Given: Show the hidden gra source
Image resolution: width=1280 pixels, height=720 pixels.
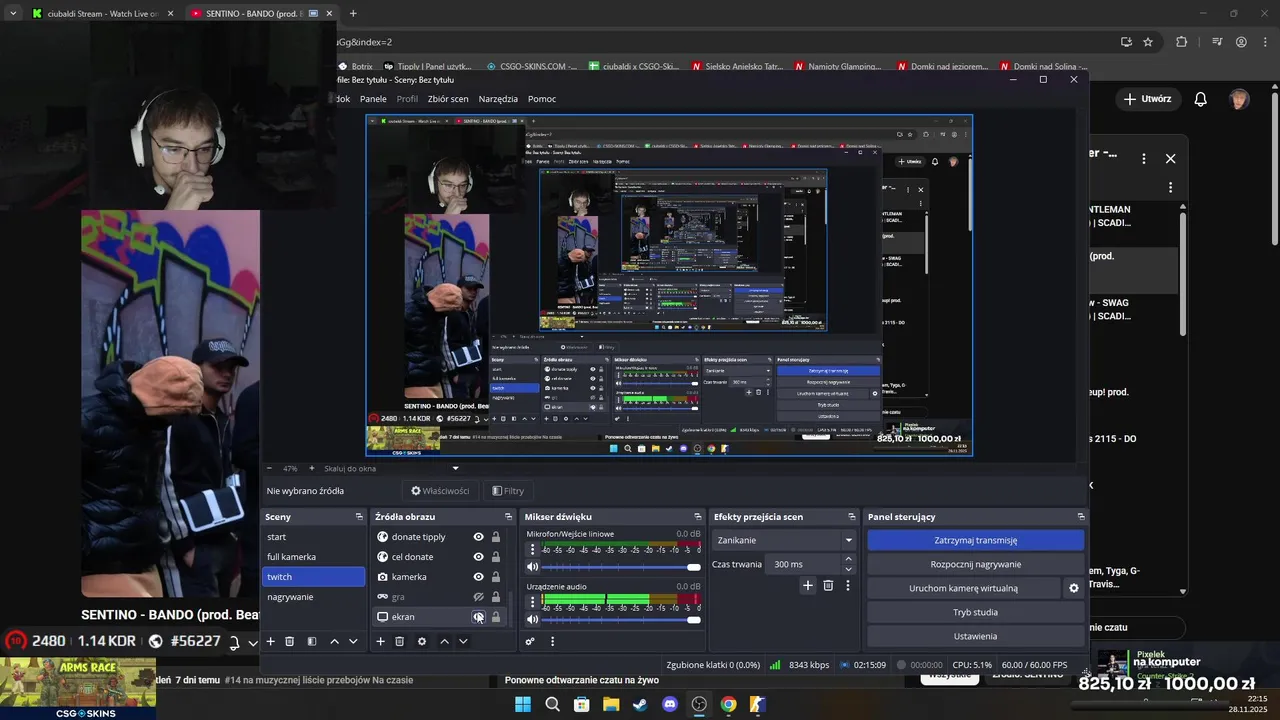Looking at the screenshot, I should (478, 597).
